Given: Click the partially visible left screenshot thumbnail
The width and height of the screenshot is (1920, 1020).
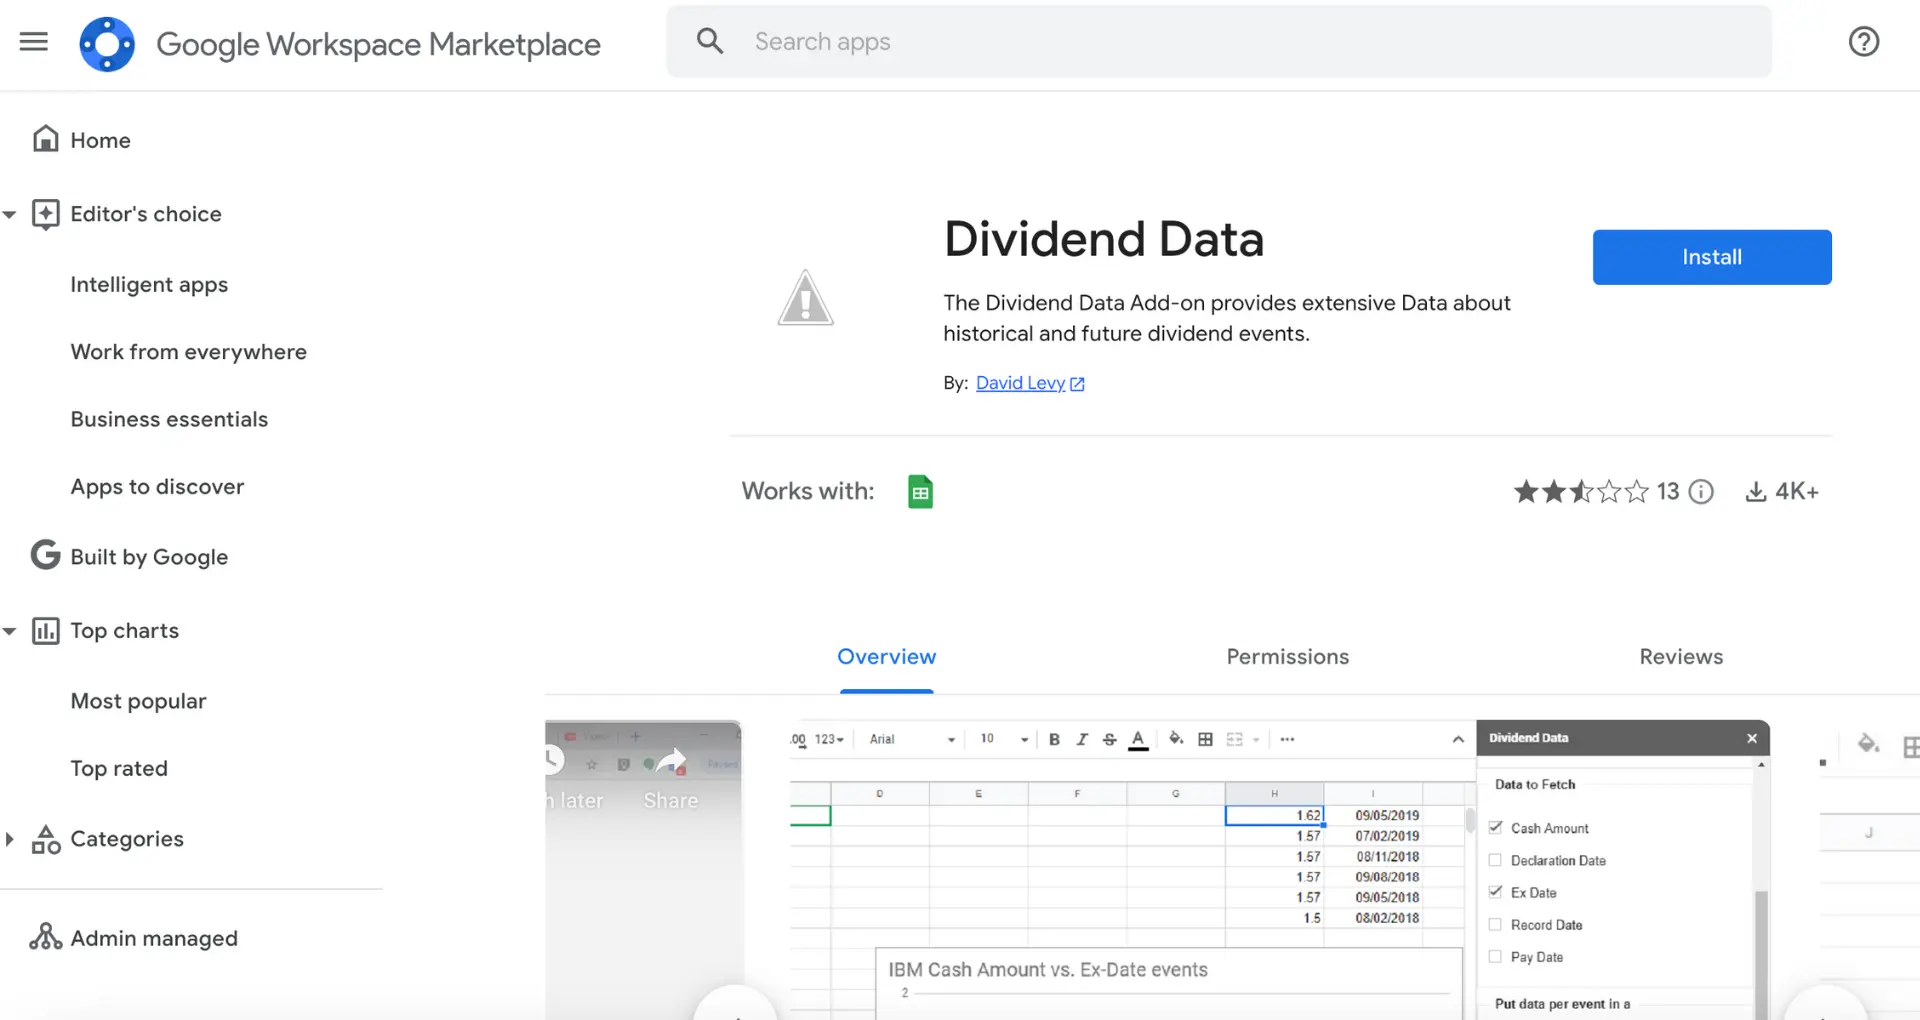Looking at the screenshot, I should (643, 869).
